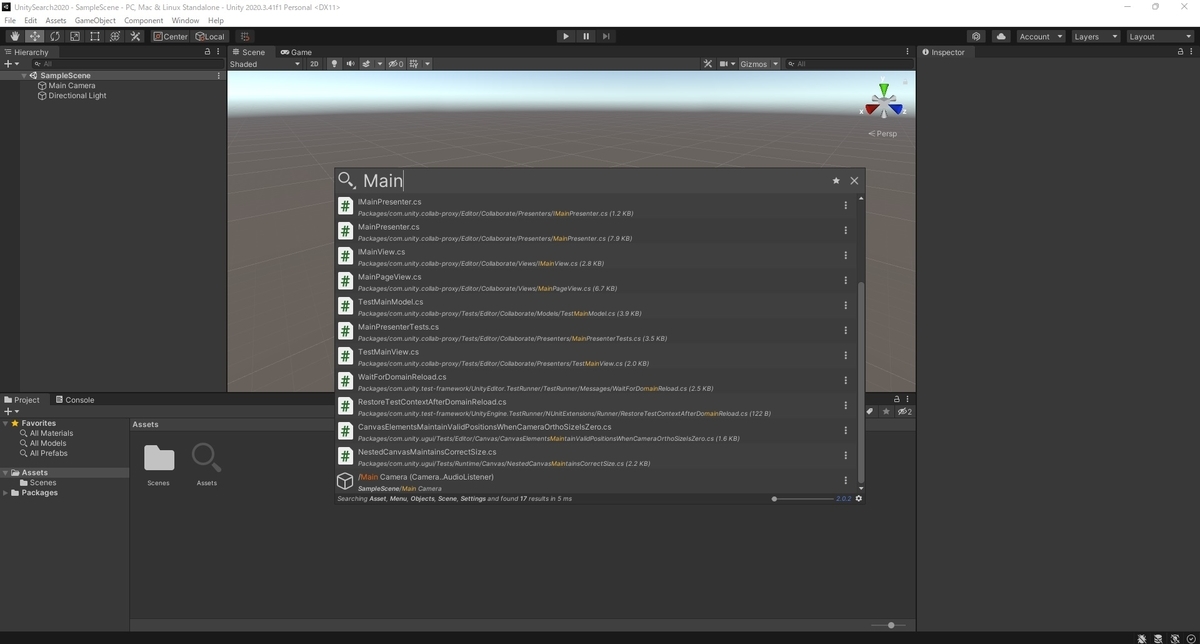The image size is (1200, 644).
Task: Open the GameObject menu
Action: (94, 19)
